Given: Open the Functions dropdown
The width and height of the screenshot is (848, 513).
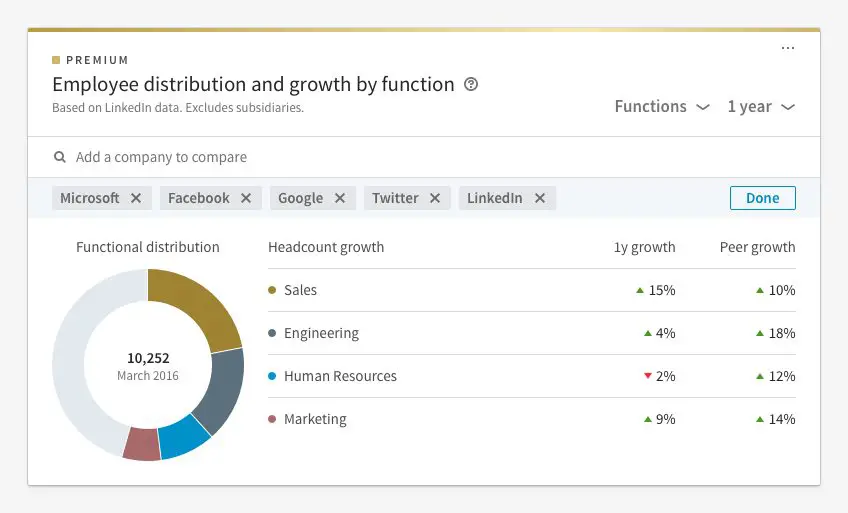Looking at the screenshot, I should (x=662, y=106).
